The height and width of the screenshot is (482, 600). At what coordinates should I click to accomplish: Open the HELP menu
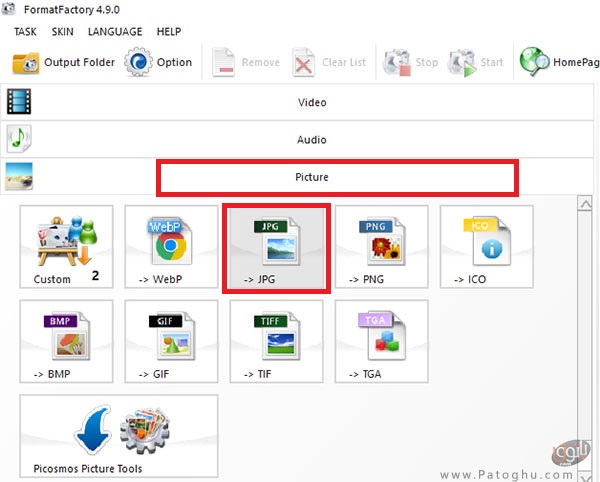click(169, 32)
